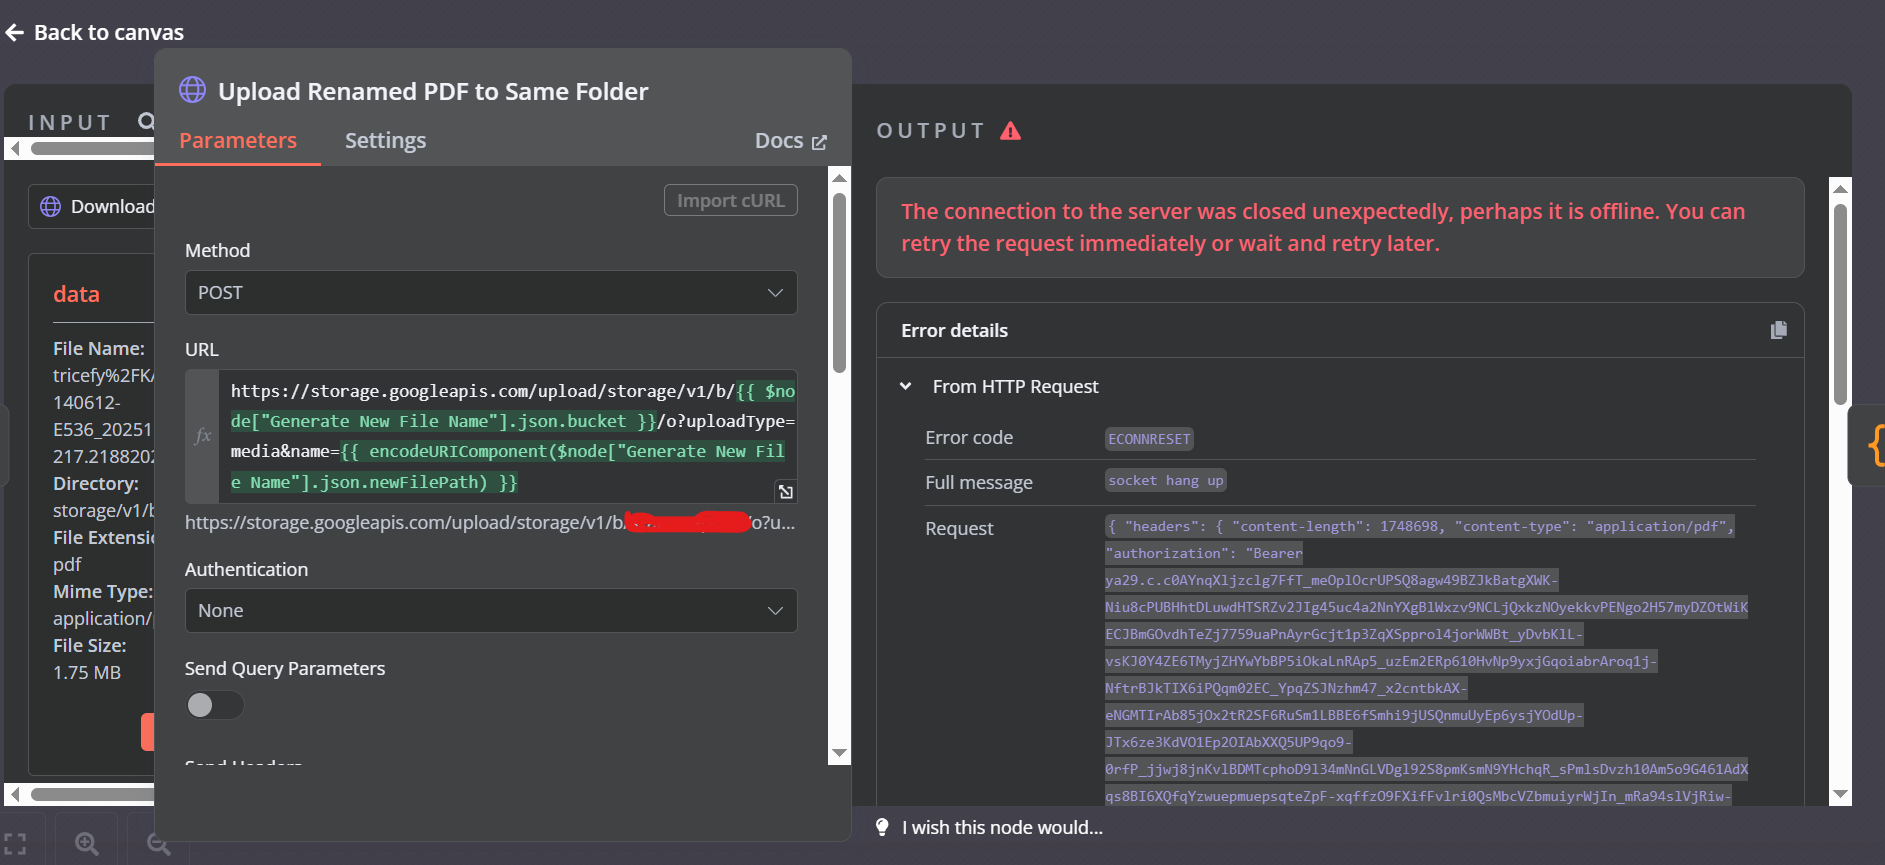
Task: Toggle Send Query Parameters switch
Action: pyautogui.click(x=214, y=705)
